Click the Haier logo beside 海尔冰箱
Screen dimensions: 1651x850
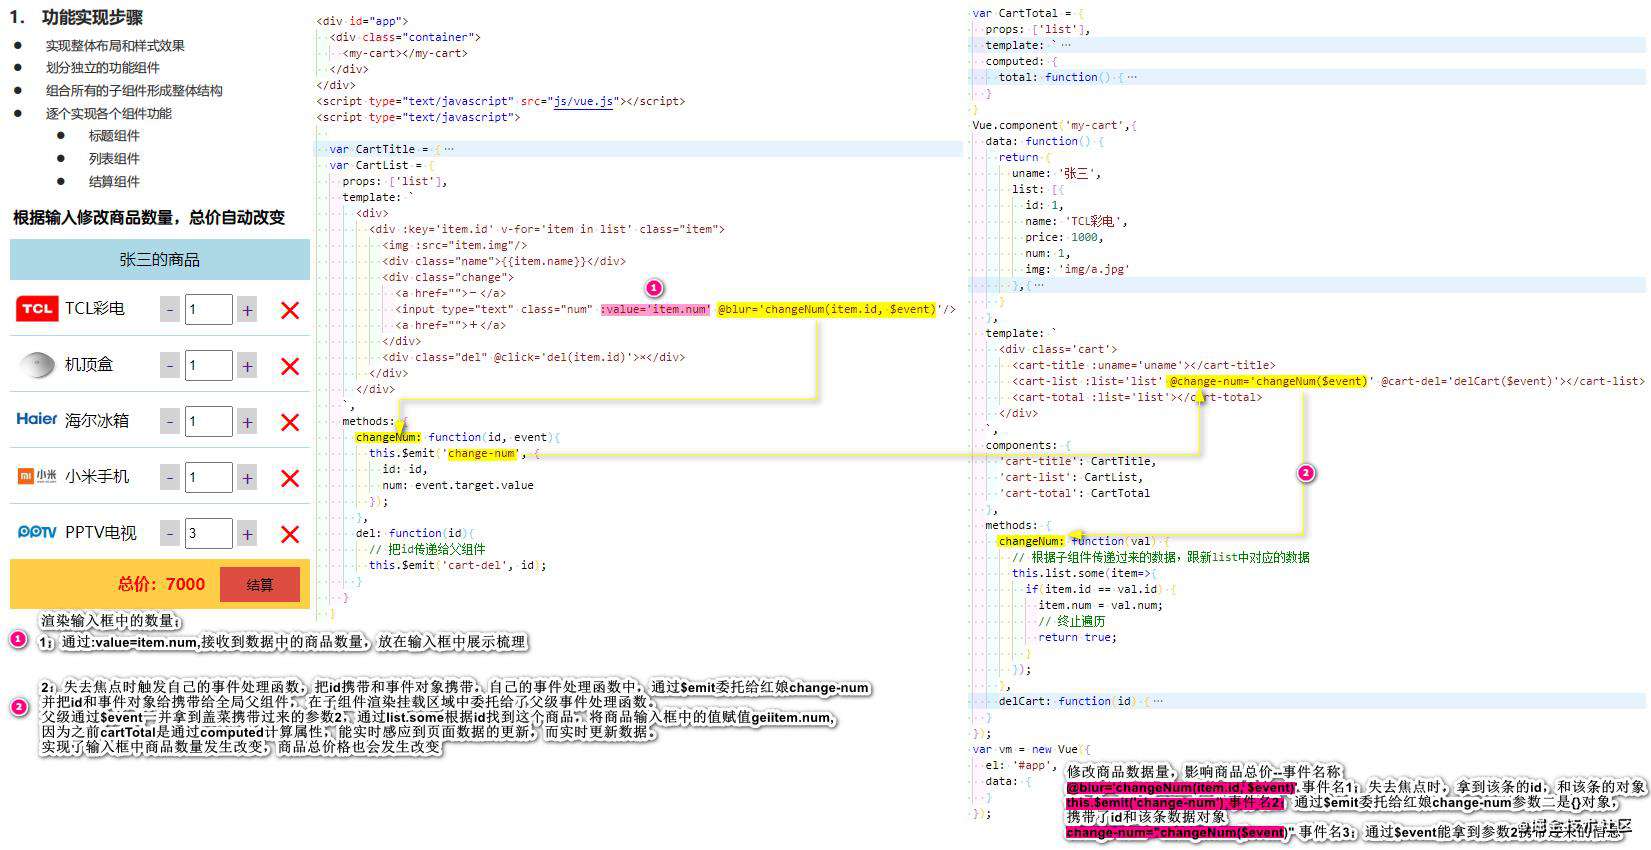click(37, 420)
